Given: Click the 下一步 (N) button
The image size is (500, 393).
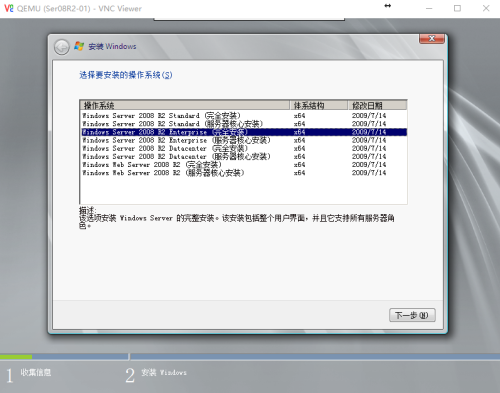Looking at the screenshot, I should click(x=412, y=315).
